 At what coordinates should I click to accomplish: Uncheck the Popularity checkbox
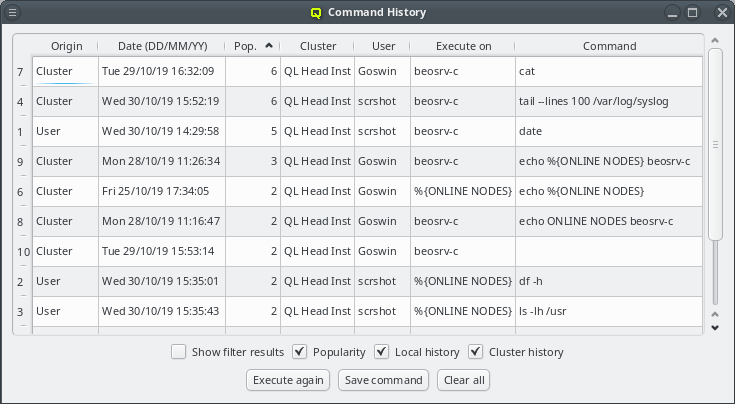point(300,352)
